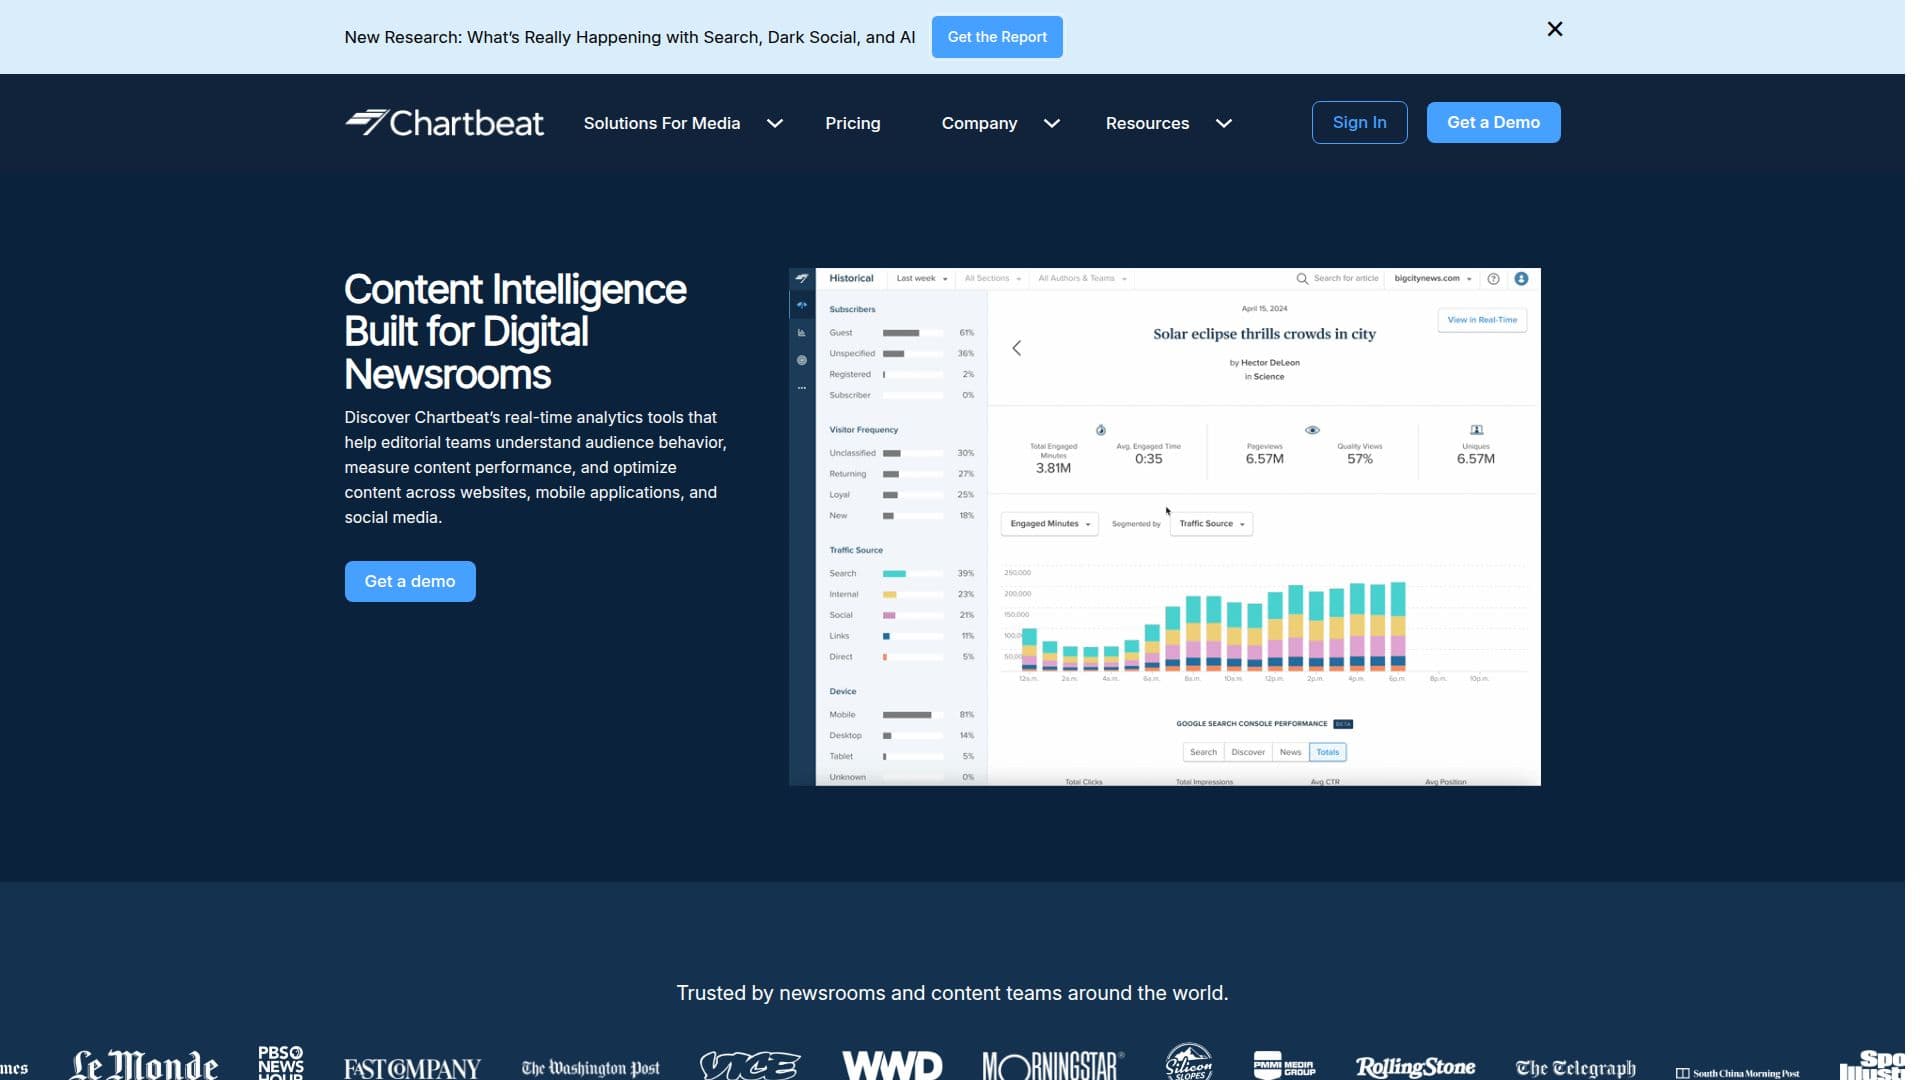Image resolution: width=1920 pixels, height=1080 pixels.
Task: Go back using the left arrow beside article title
Action: point(1016,348)
